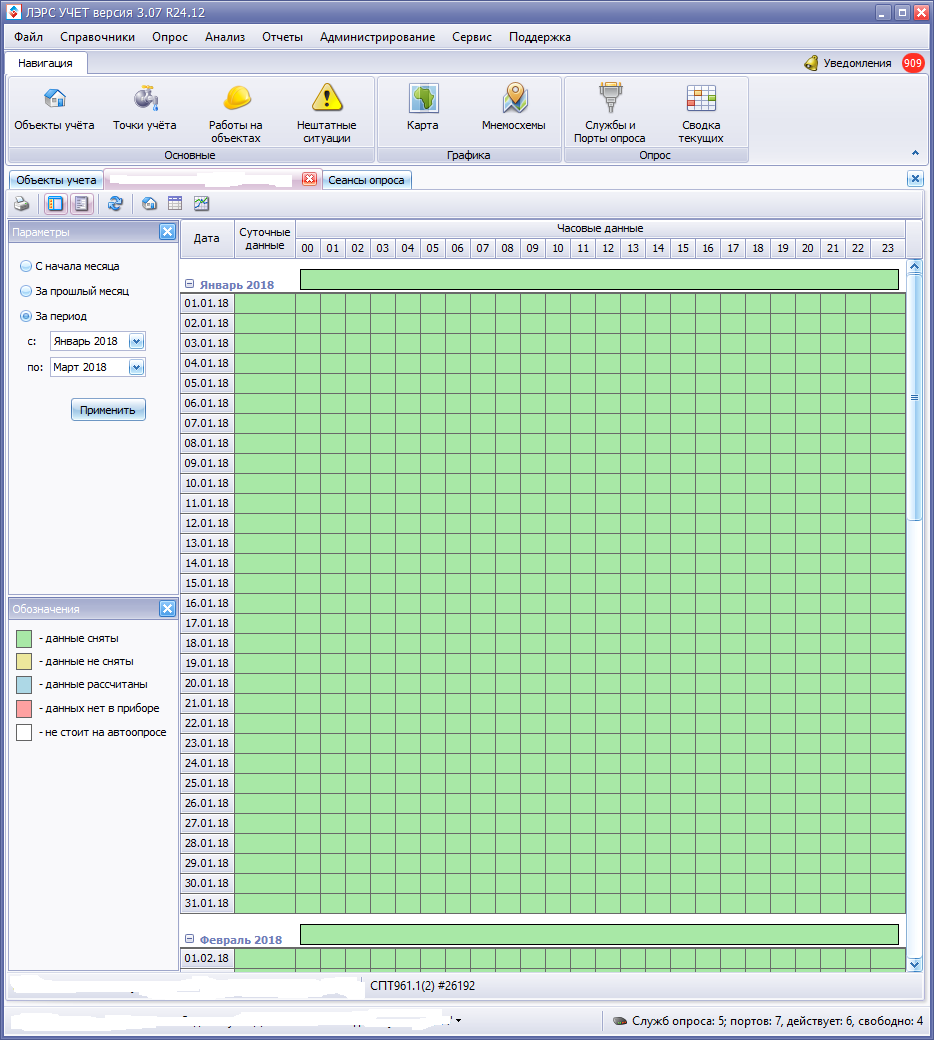Open Работы на объектах
Screen dimensions: 934x1040
click(235, 113)
